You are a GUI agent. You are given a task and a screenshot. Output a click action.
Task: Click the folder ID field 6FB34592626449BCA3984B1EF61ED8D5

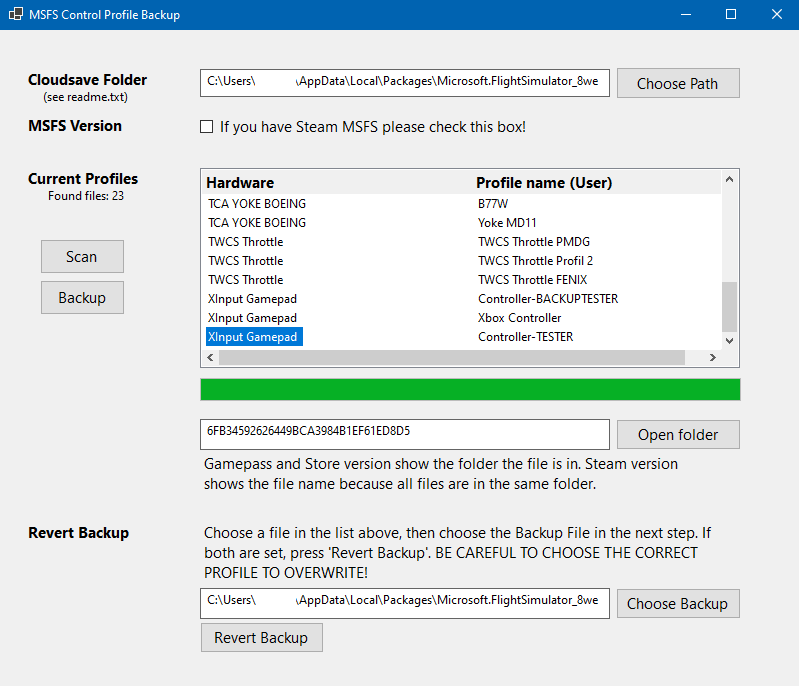click(405, 435)
